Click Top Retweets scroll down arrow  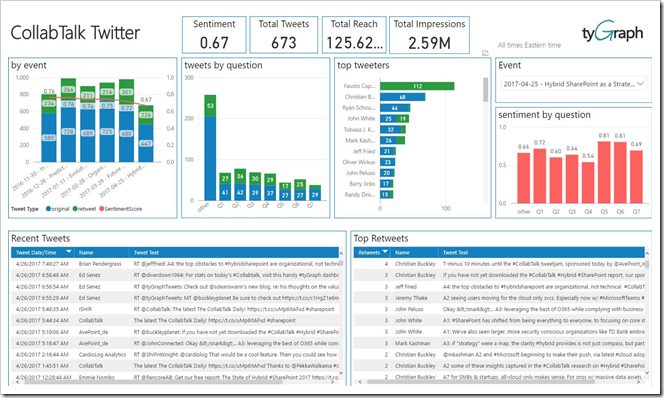(647, 373)
